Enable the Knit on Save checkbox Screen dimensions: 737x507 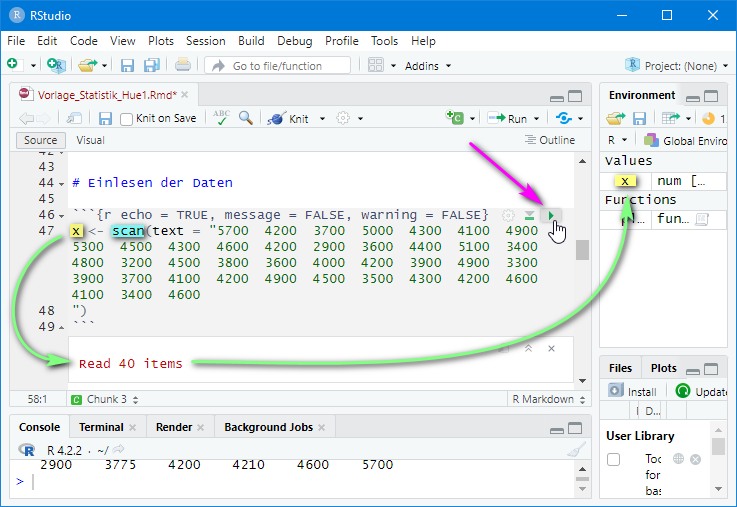pyautogui.click(x=126, y=119)
